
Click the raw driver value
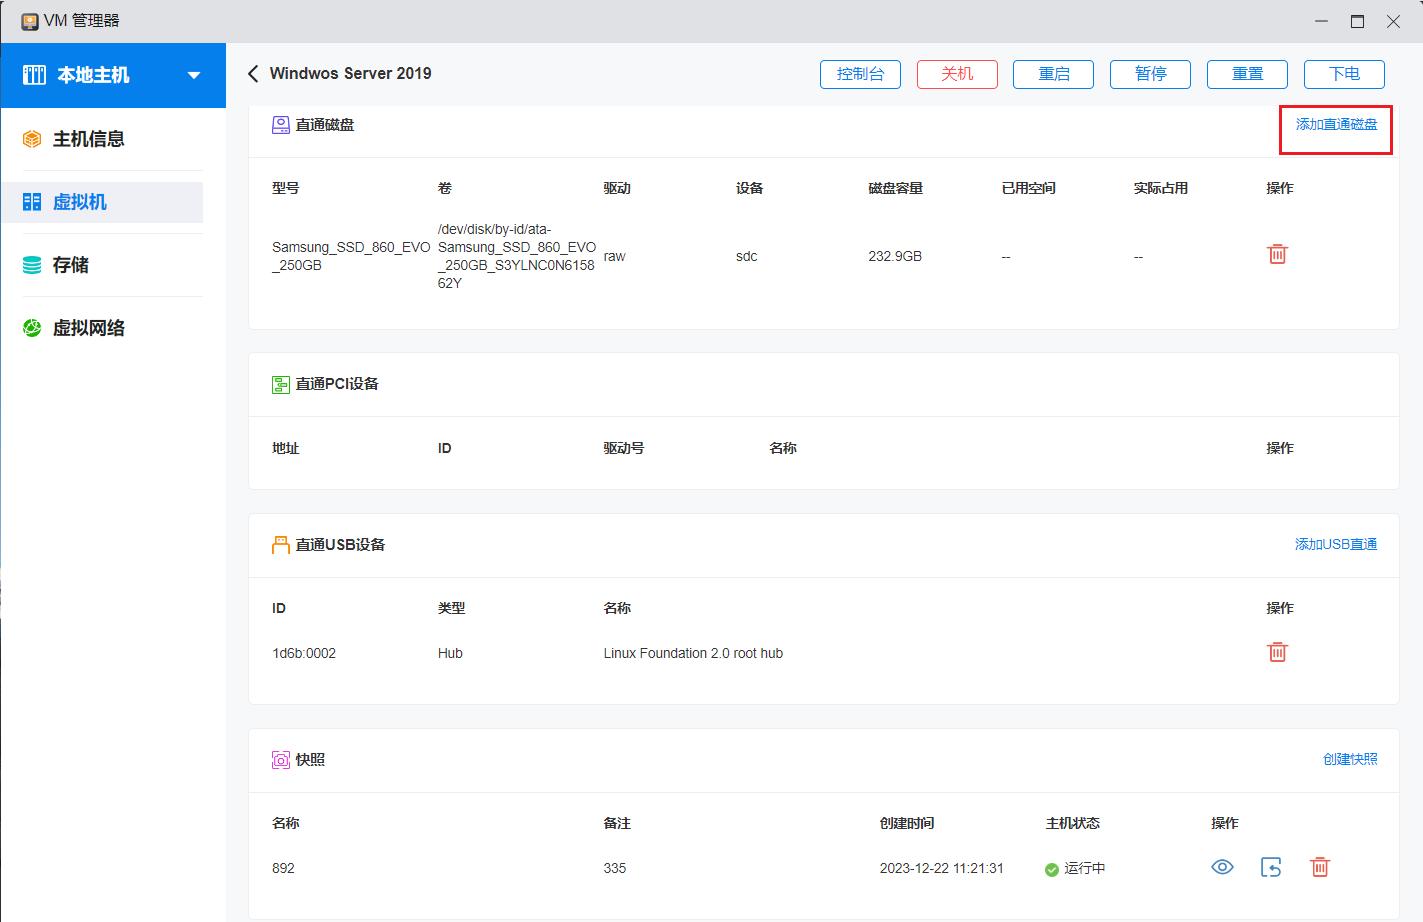[x=614, y=256]
